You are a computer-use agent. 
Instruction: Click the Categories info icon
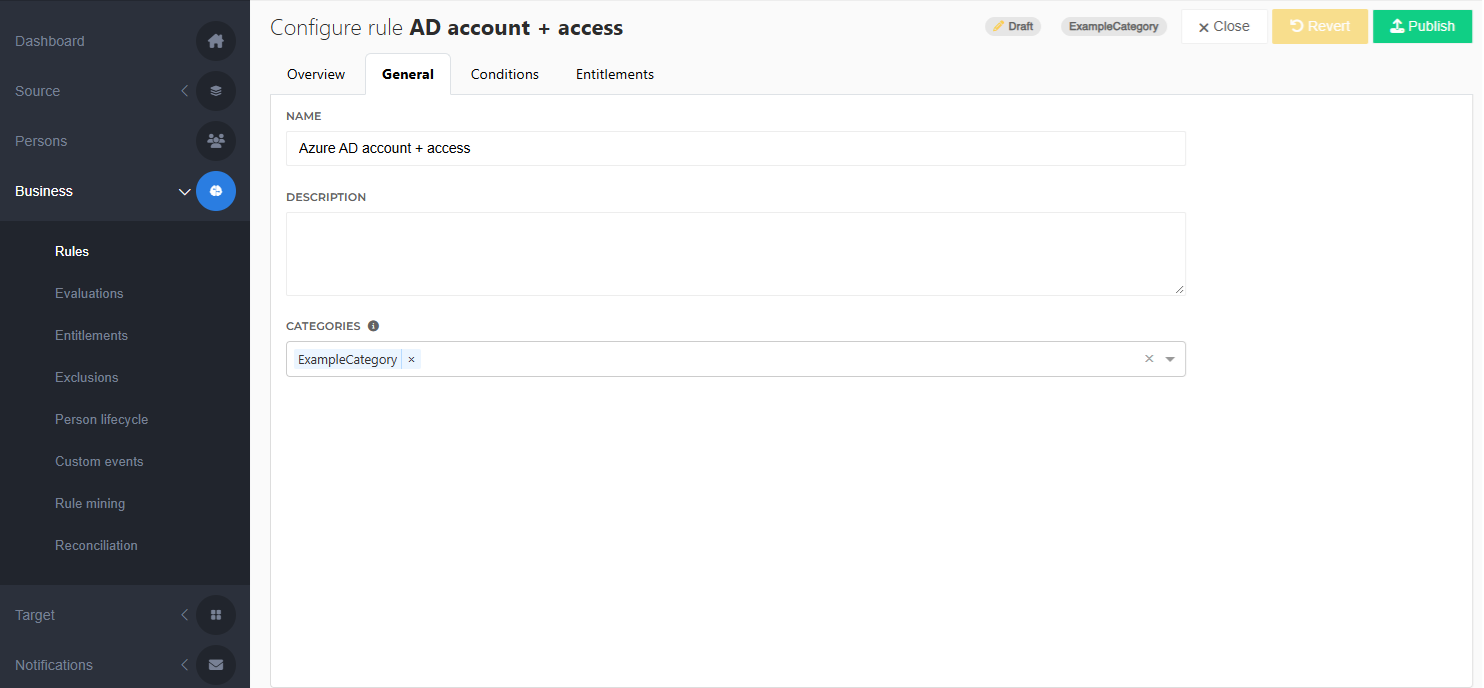[x=374, y=326]
